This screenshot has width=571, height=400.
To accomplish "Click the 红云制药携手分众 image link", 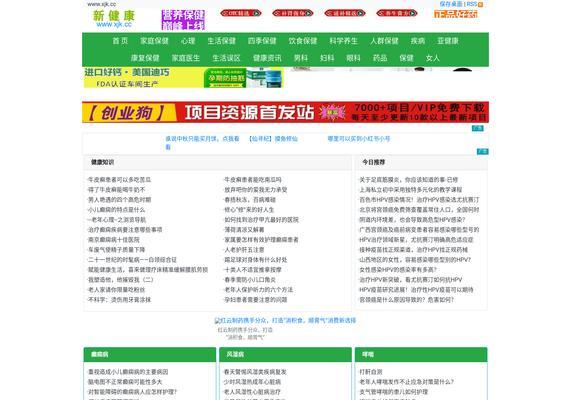I will point(285,321).
